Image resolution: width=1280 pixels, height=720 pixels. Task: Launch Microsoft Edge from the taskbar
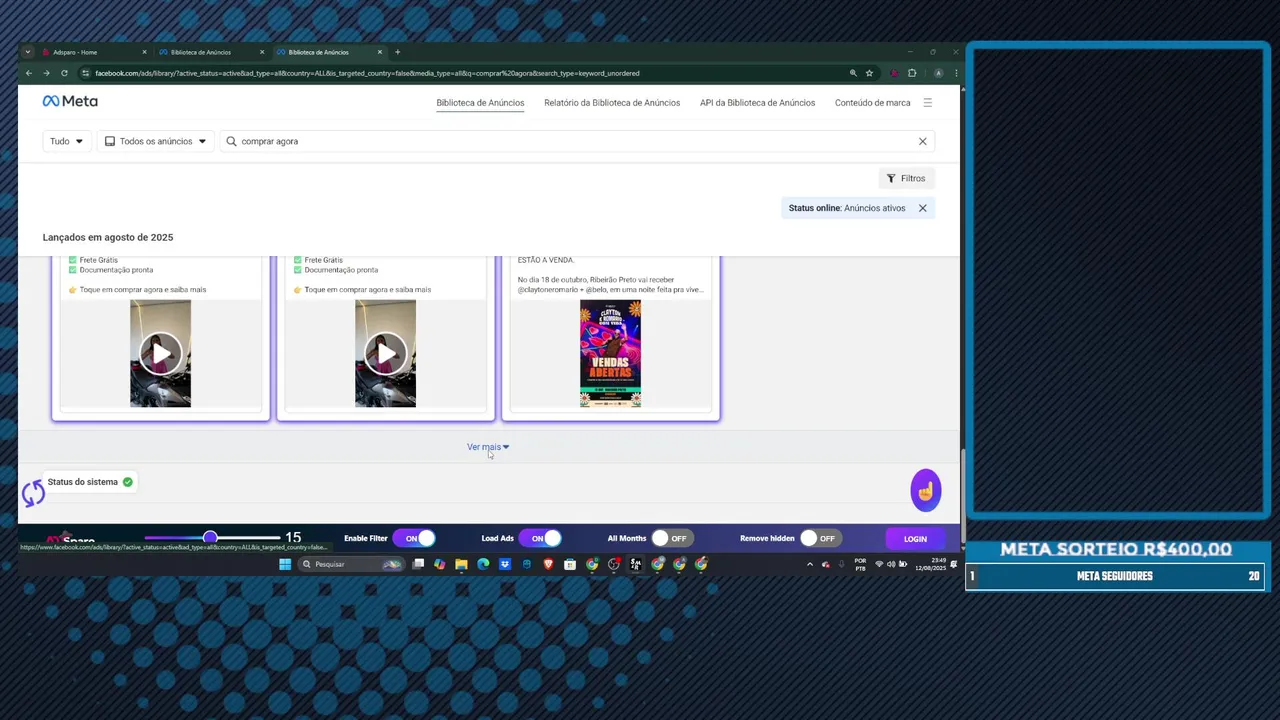[483, 564]
